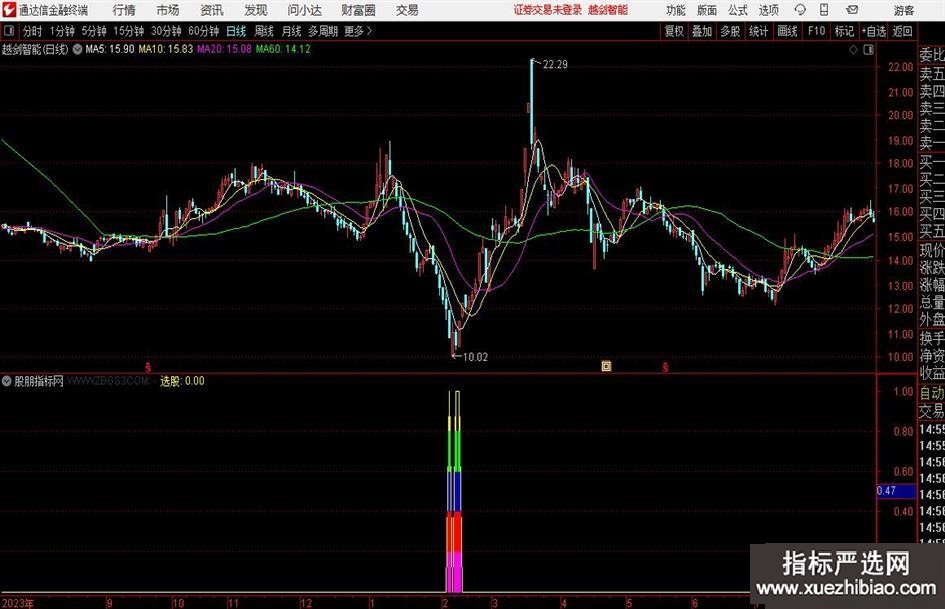Expand the 越剑智能 indicator dropdown arrow
Image resolution: width=945 pixels, height=609 pixels.
click(77, 49)
